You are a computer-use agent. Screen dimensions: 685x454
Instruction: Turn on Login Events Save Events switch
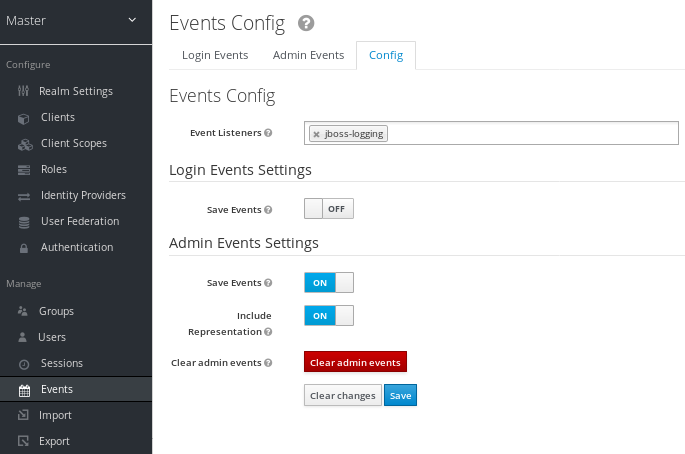329,208
